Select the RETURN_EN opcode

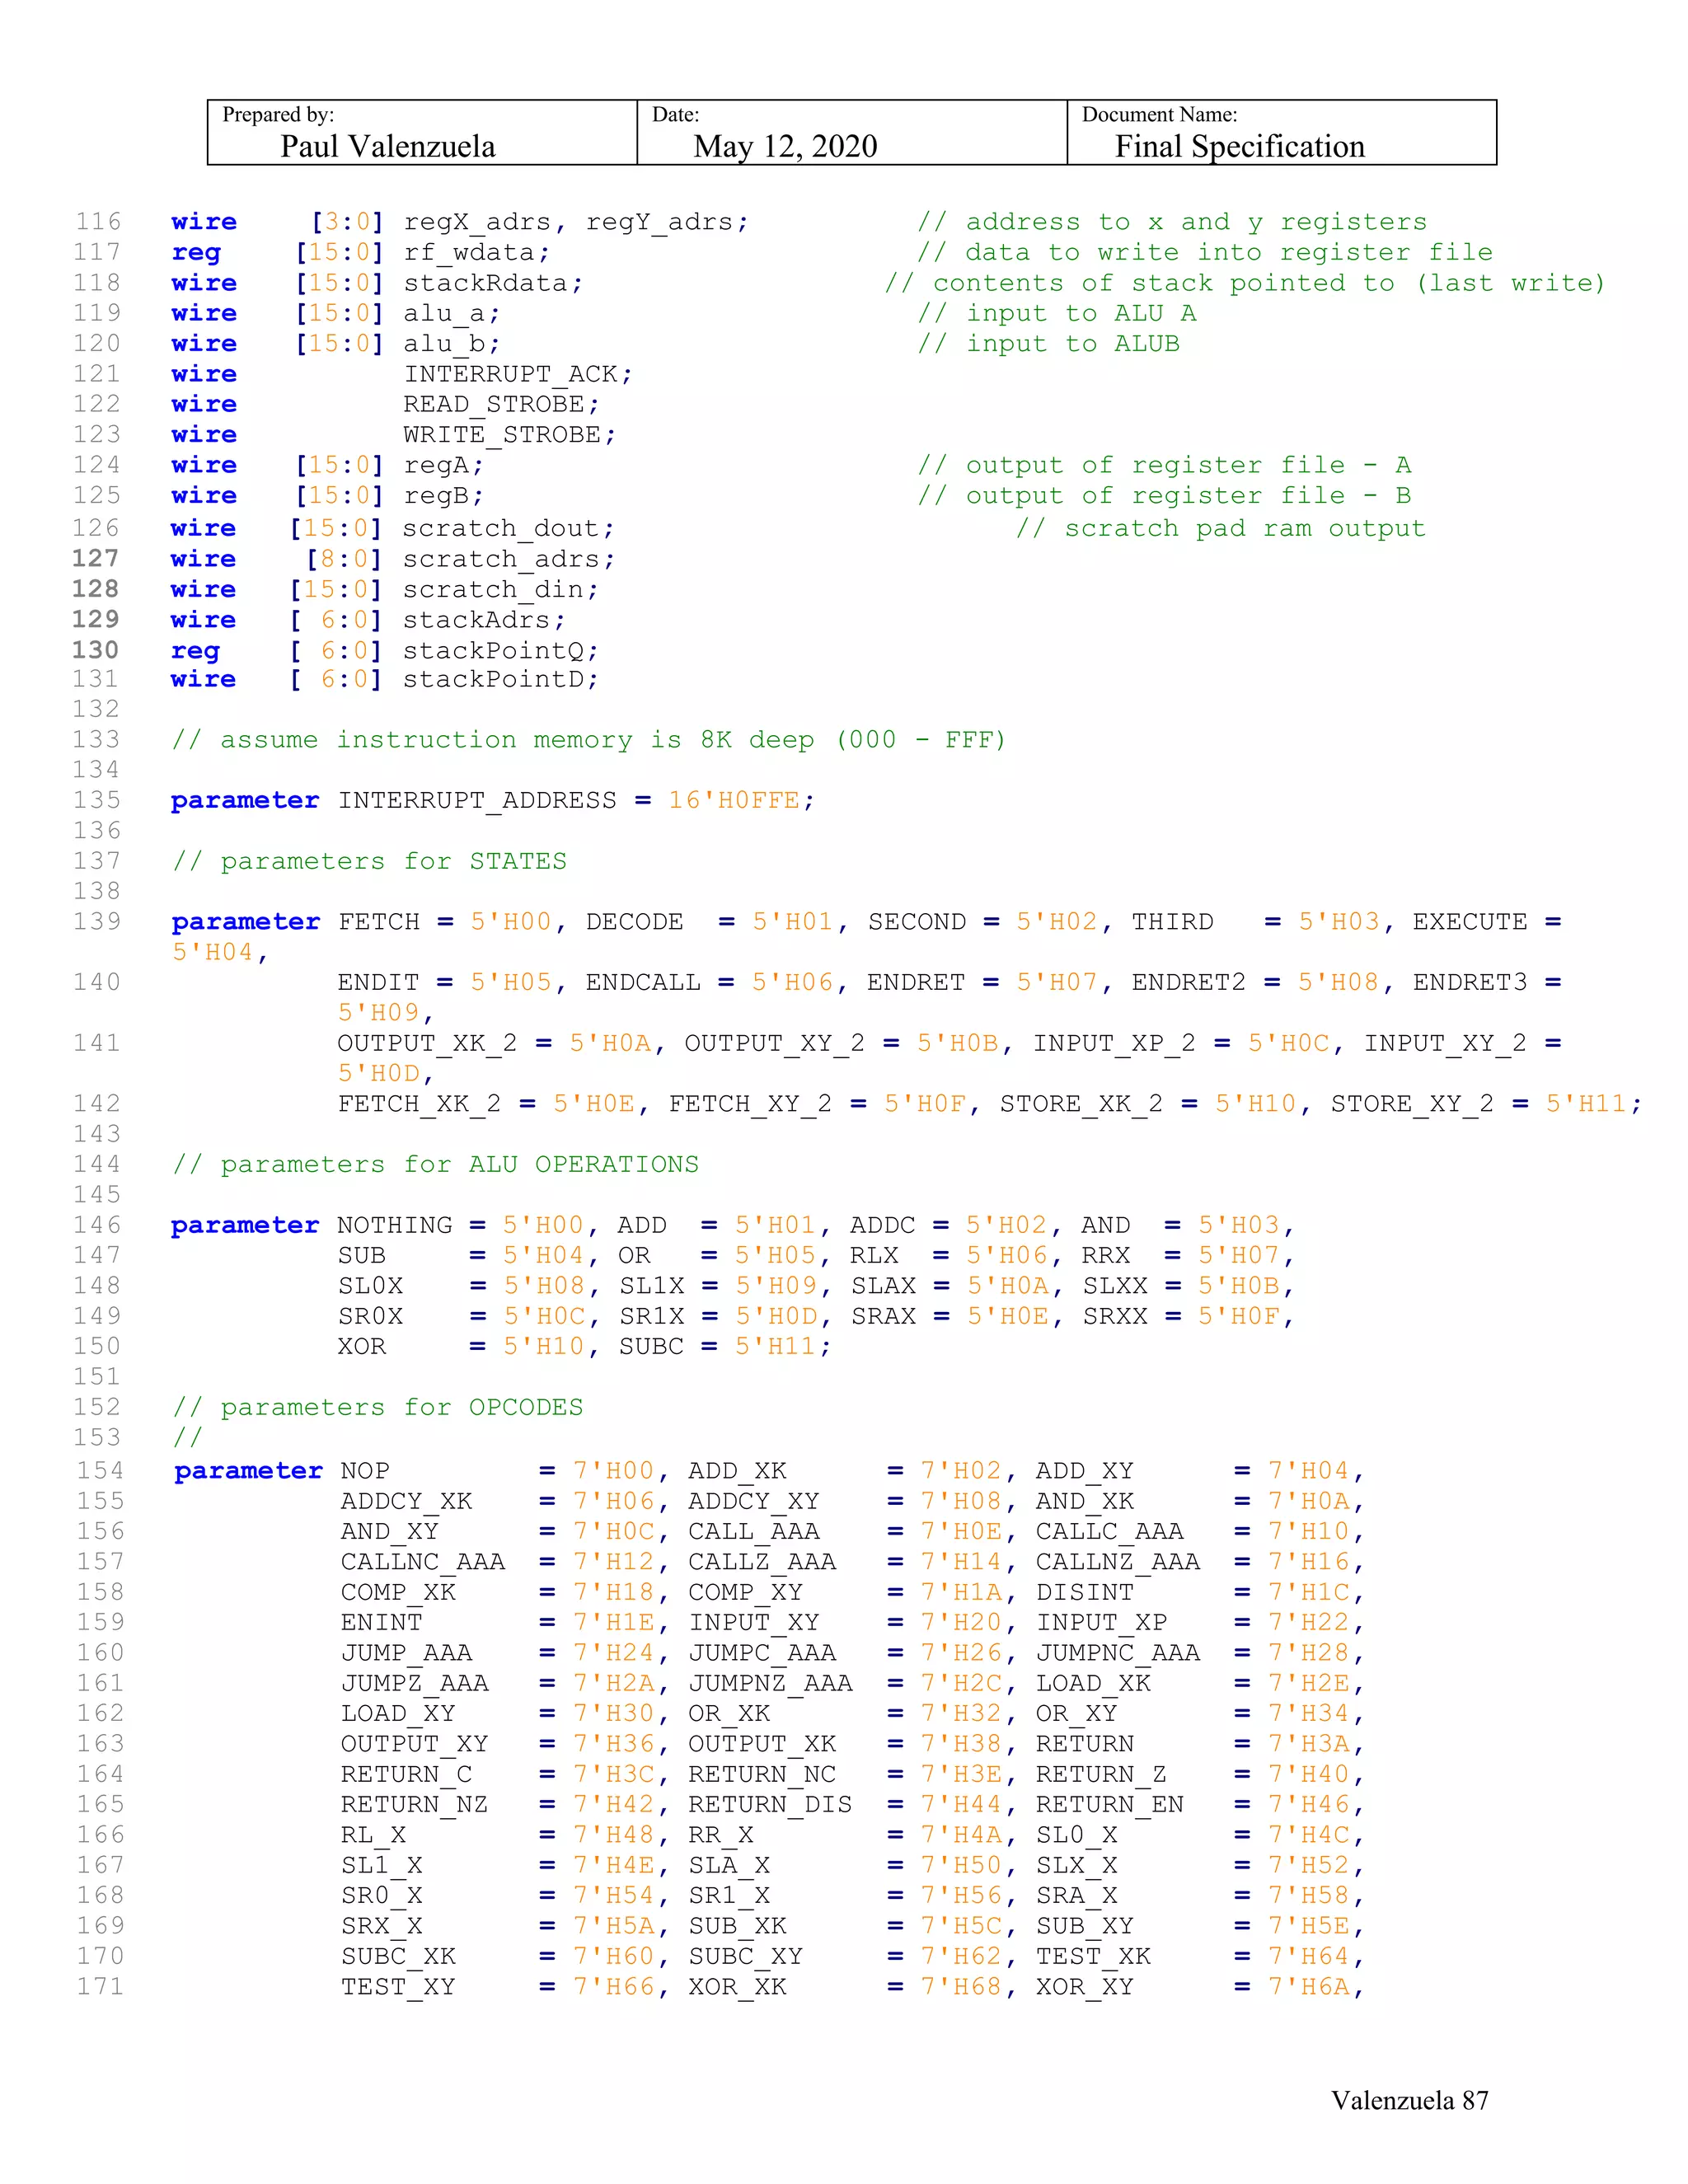coord(1109,1804)
